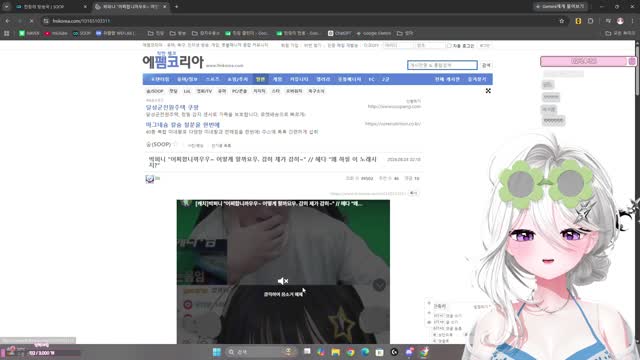Bookmark this page with the star icon
The width and height of the screenshot is (640, 360).
pos(562,21)
